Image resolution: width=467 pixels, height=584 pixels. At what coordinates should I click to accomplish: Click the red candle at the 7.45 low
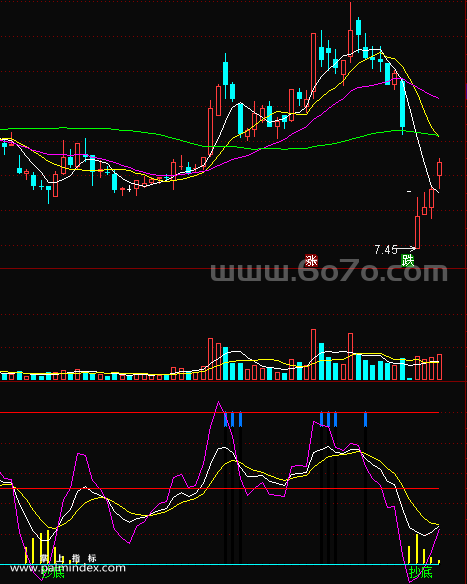(x=417, y=223)
